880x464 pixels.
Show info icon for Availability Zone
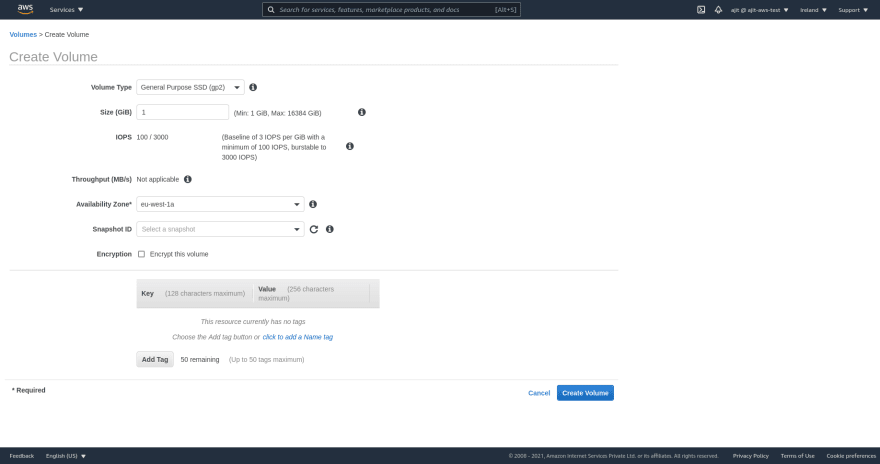[x=313, y=204]
